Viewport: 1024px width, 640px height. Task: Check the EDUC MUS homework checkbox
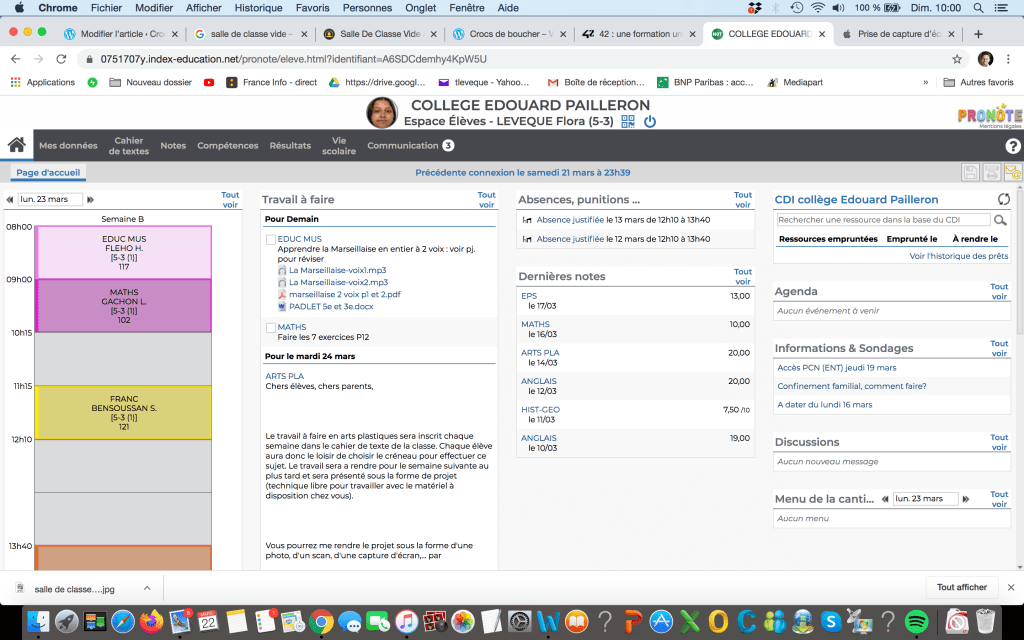point(271,240)
